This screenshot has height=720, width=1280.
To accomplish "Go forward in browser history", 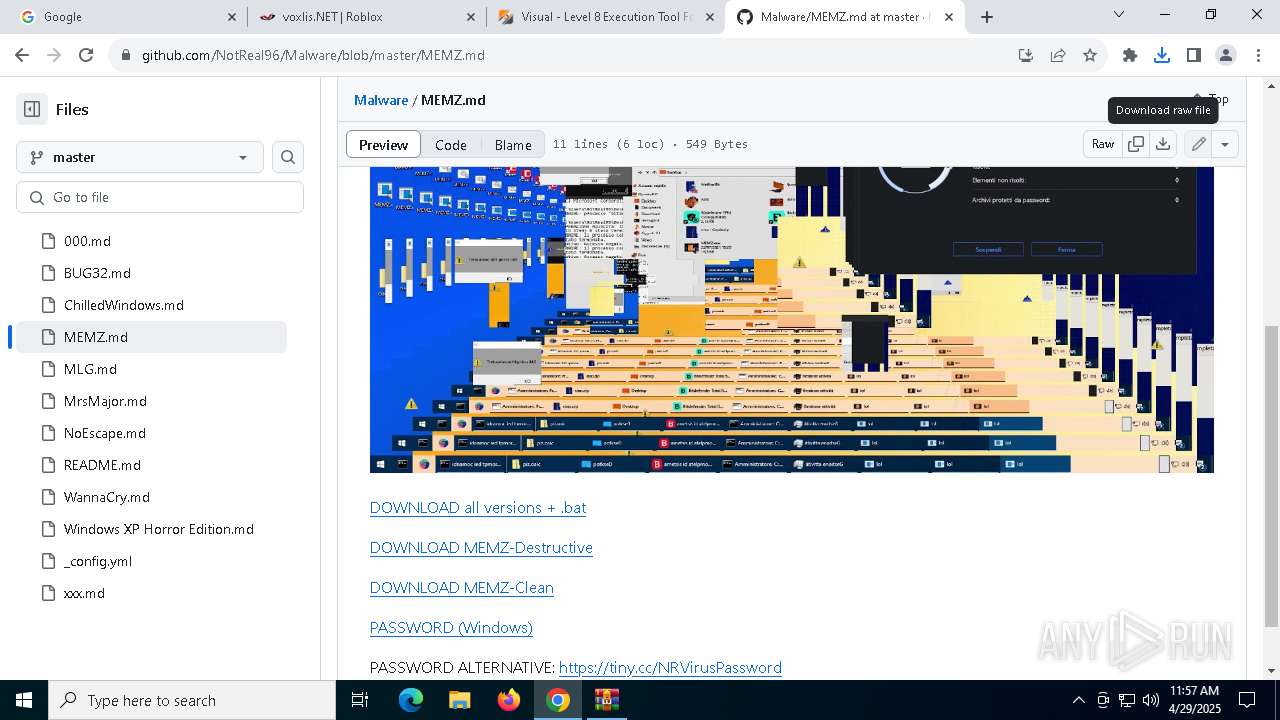I will [x=54, y=56].
